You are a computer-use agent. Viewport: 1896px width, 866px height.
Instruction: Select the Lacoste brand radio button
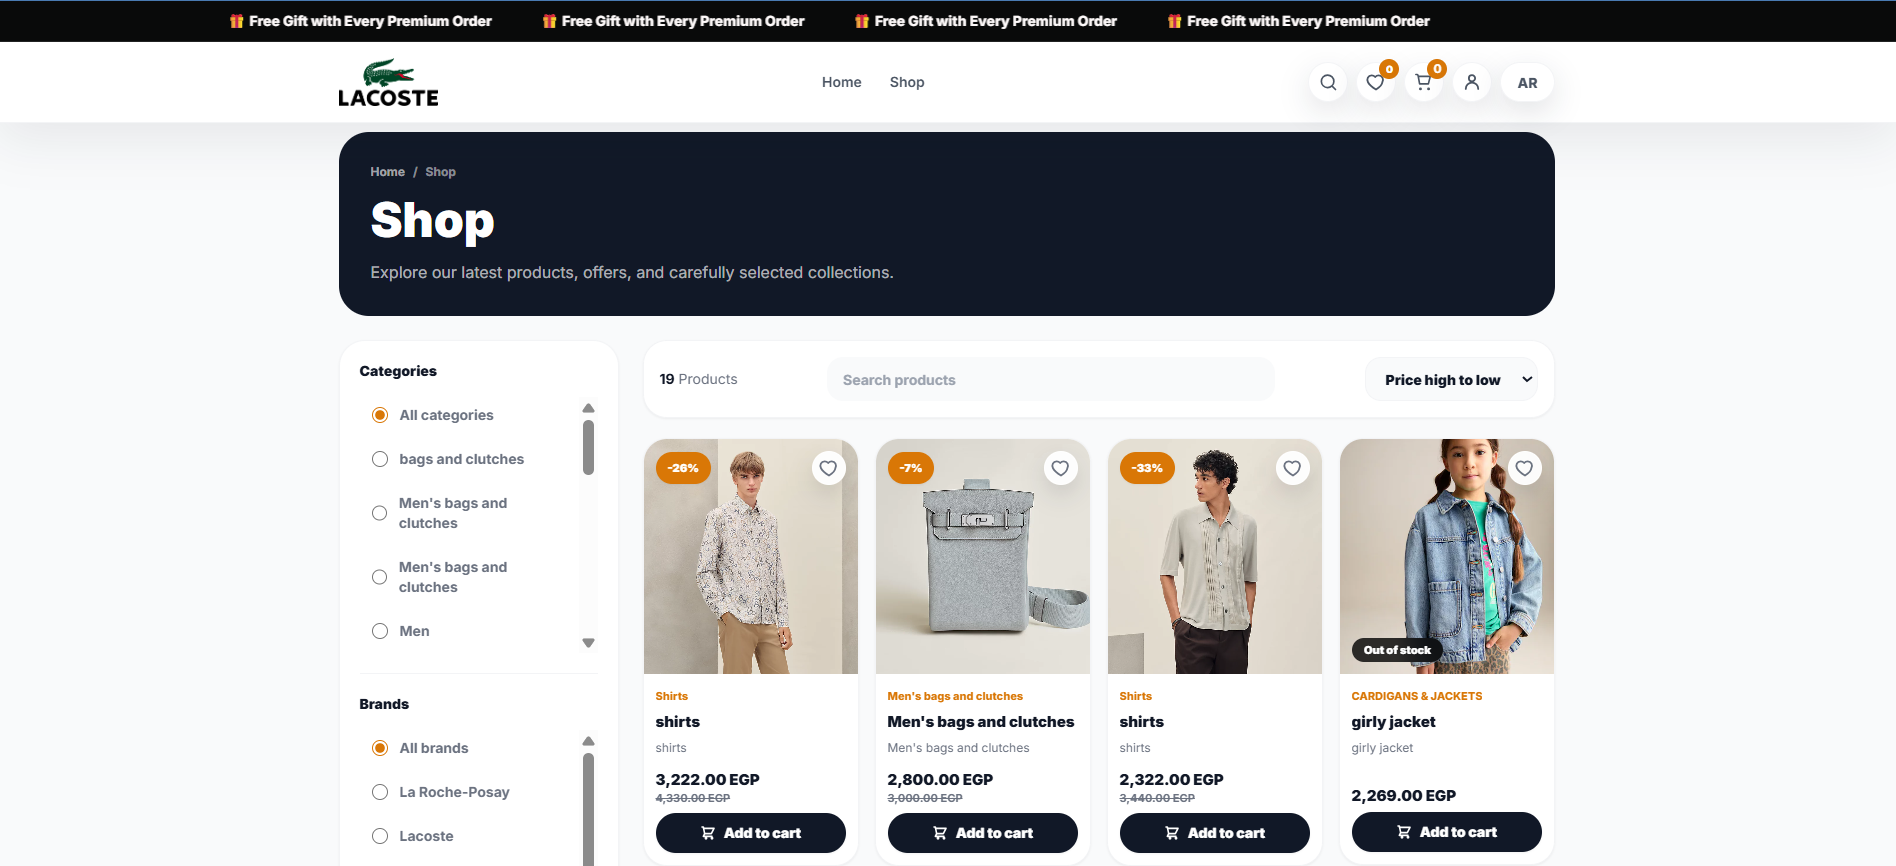pyautogui.click(x=380, y=836)
